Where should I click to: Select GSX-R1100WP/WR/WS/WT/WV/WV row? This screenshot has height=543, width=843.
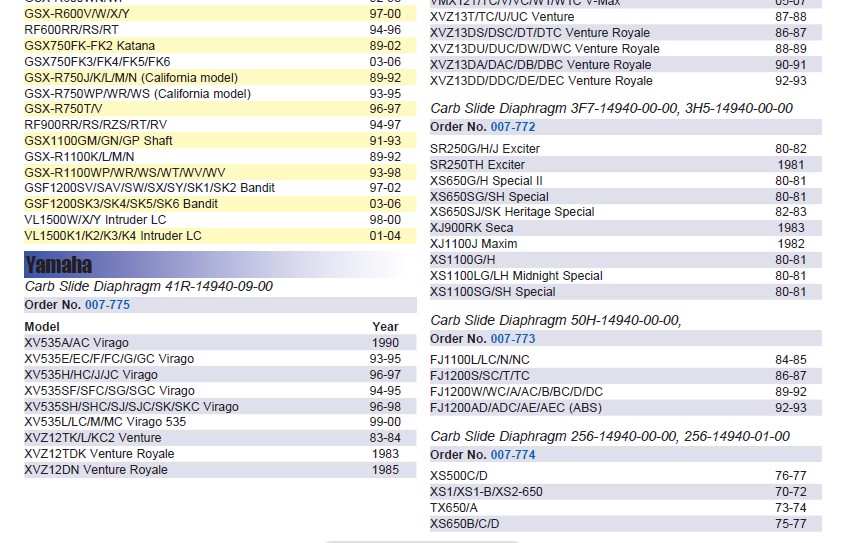click(220, 173)
